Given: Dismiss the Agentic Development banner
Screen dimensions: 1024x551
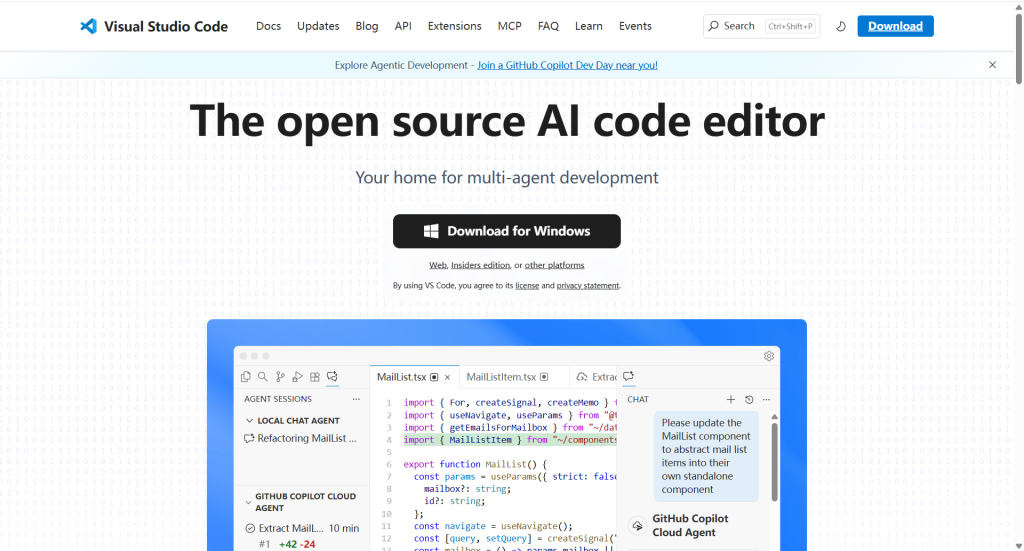Looking at the screenshot, I should [x=992, y=65].
